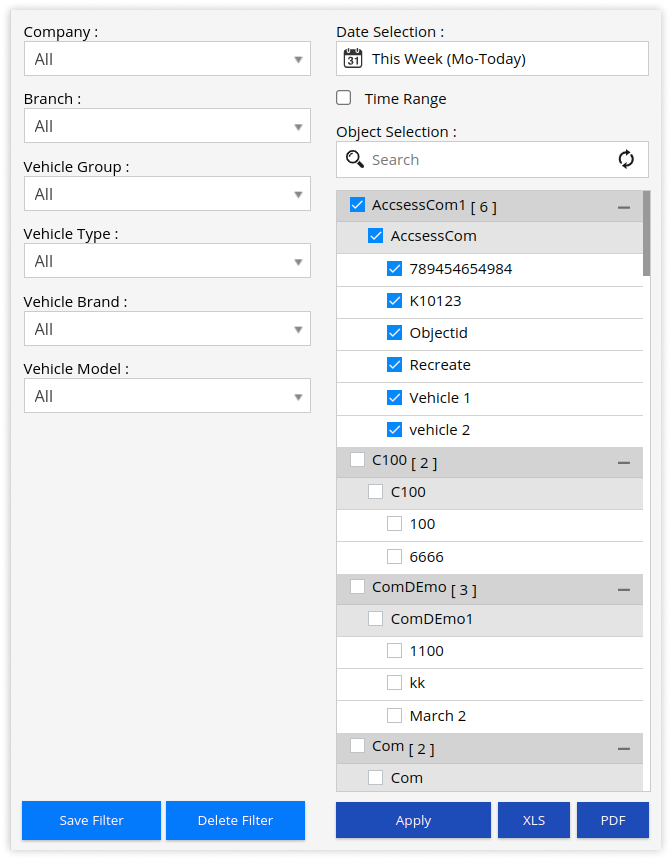Screen dimensions: 671x860
Task: Collapse the AccsessCom1 group with minus icon
Action: [x=624, y=207]
